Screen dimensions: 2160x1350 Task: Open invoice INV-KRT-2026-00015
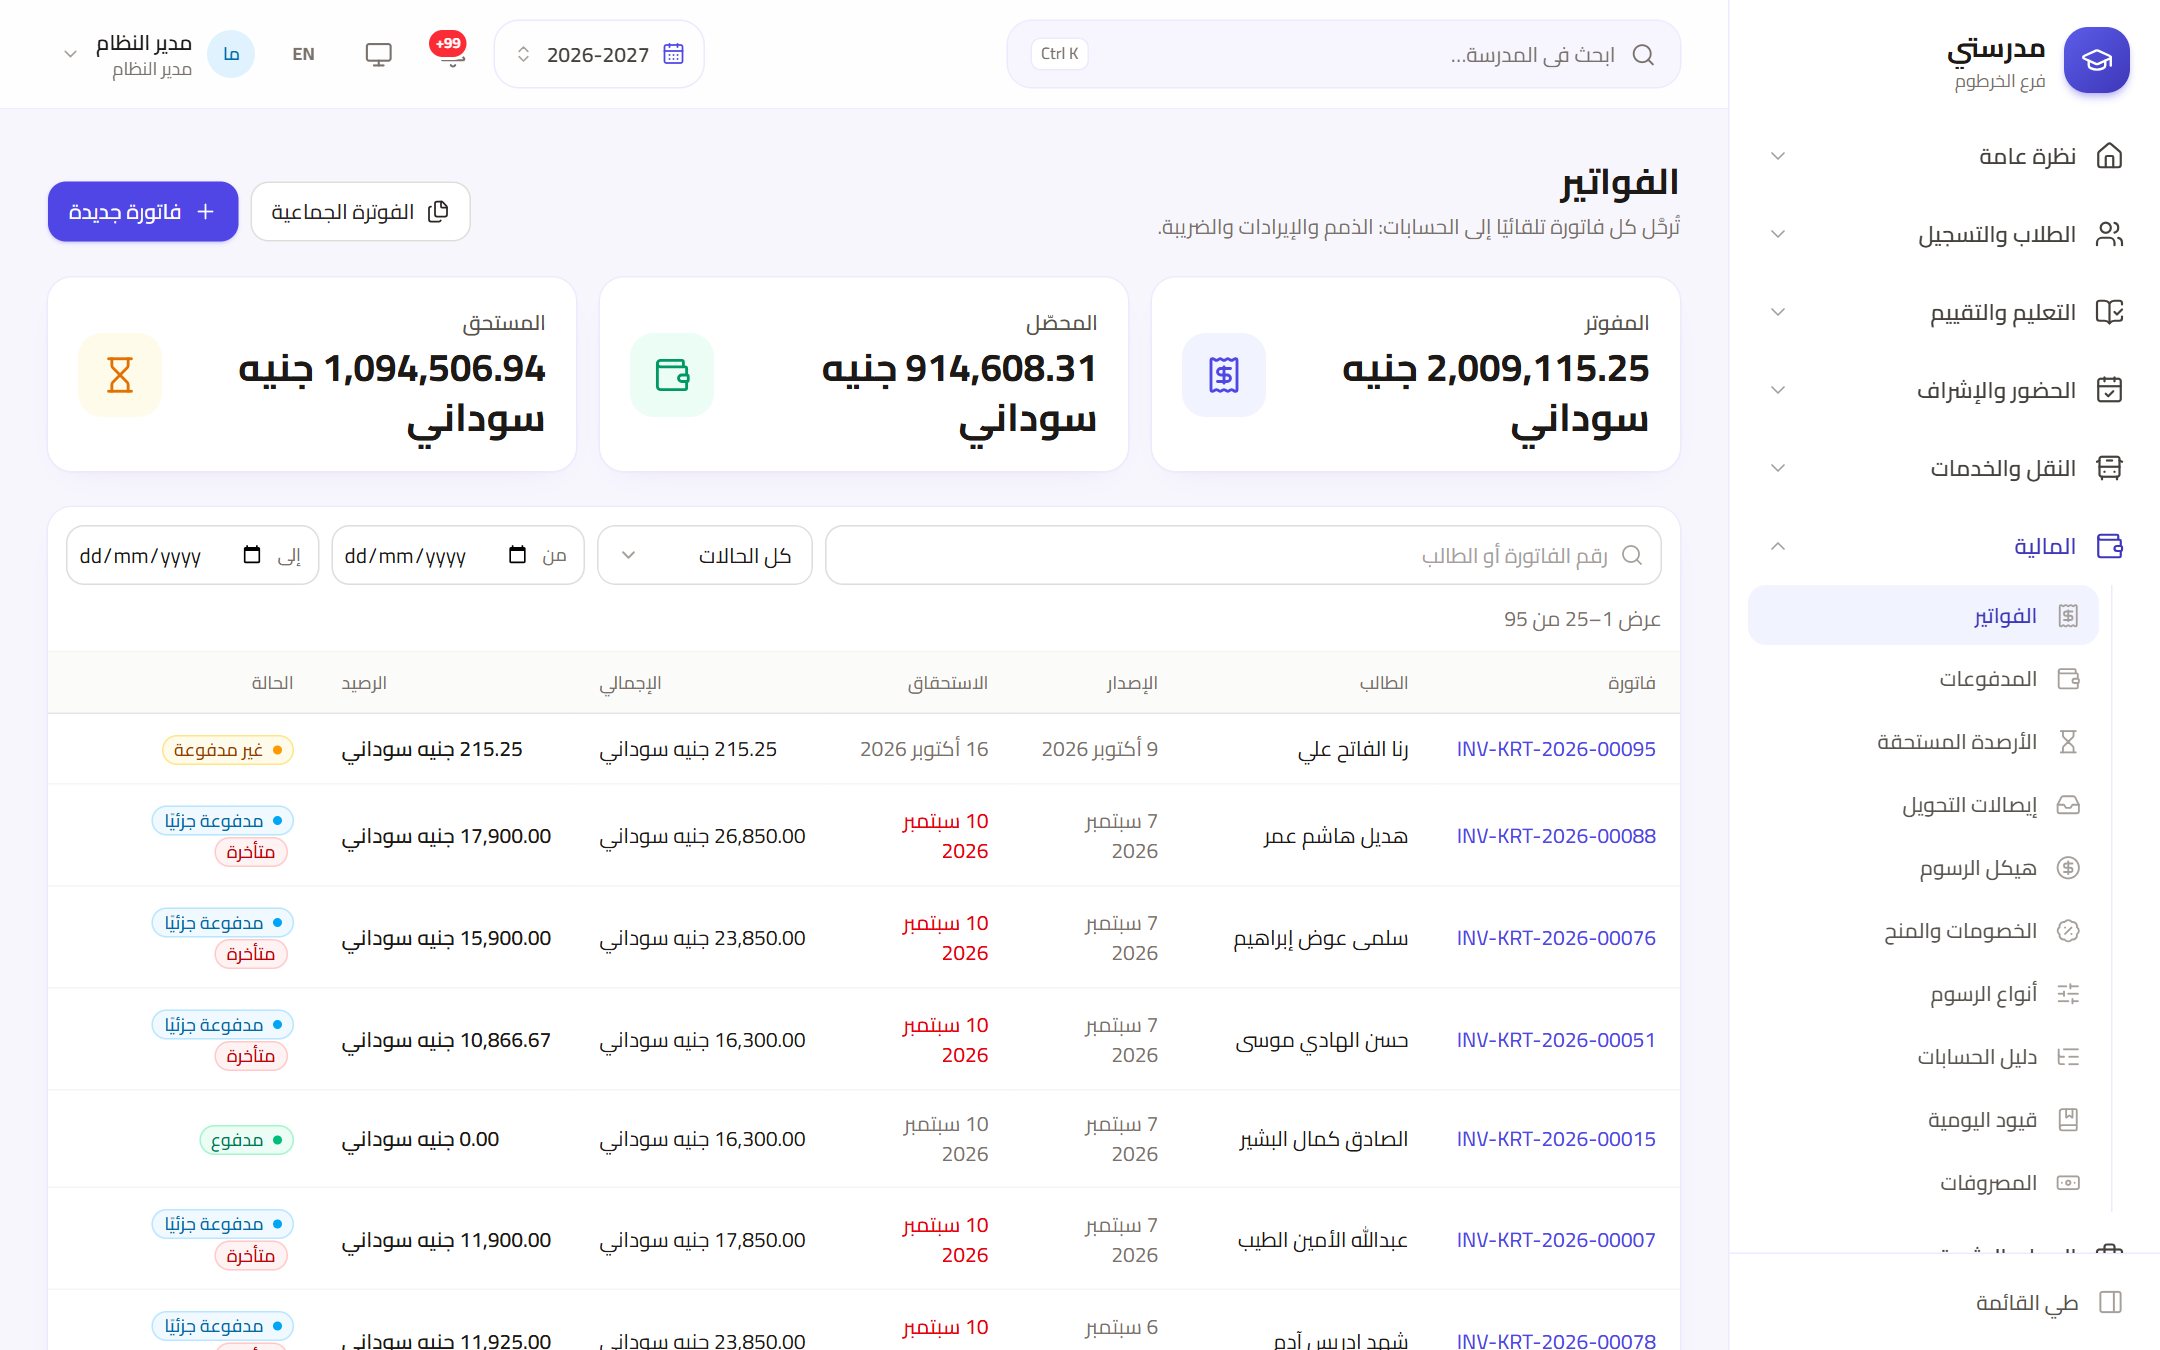[x=1555, y=1139]
